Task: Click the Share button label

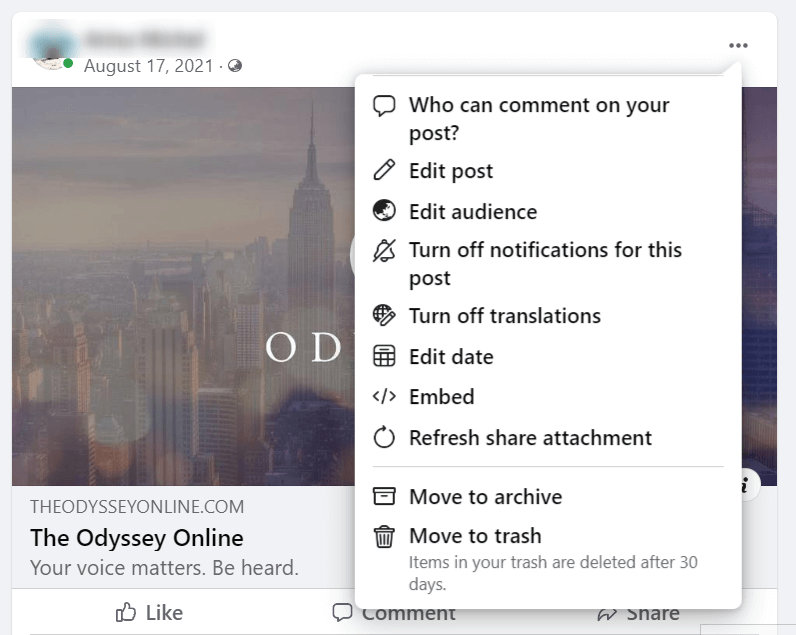Action: pyautogui.click(x=653, y=613)
